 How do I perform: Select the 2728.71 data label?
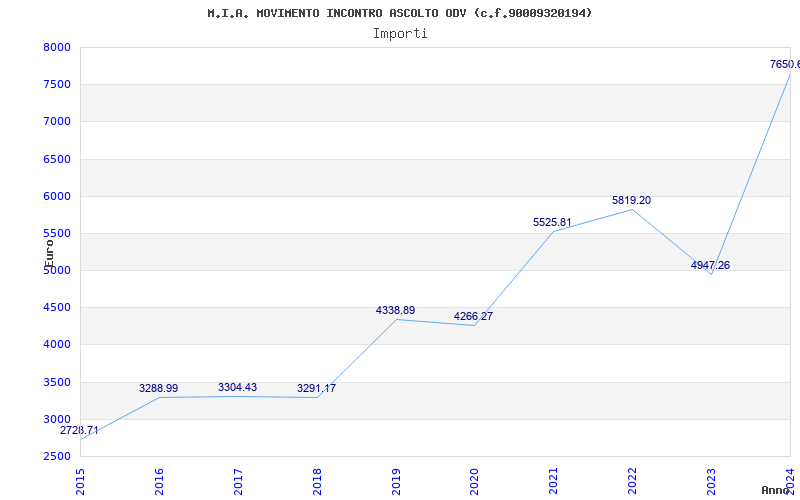coord(79,430)
